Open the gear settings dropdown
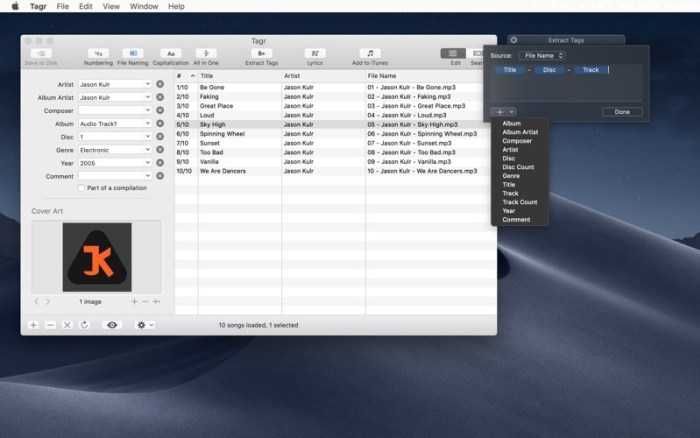700x438 pixels. 145,325
